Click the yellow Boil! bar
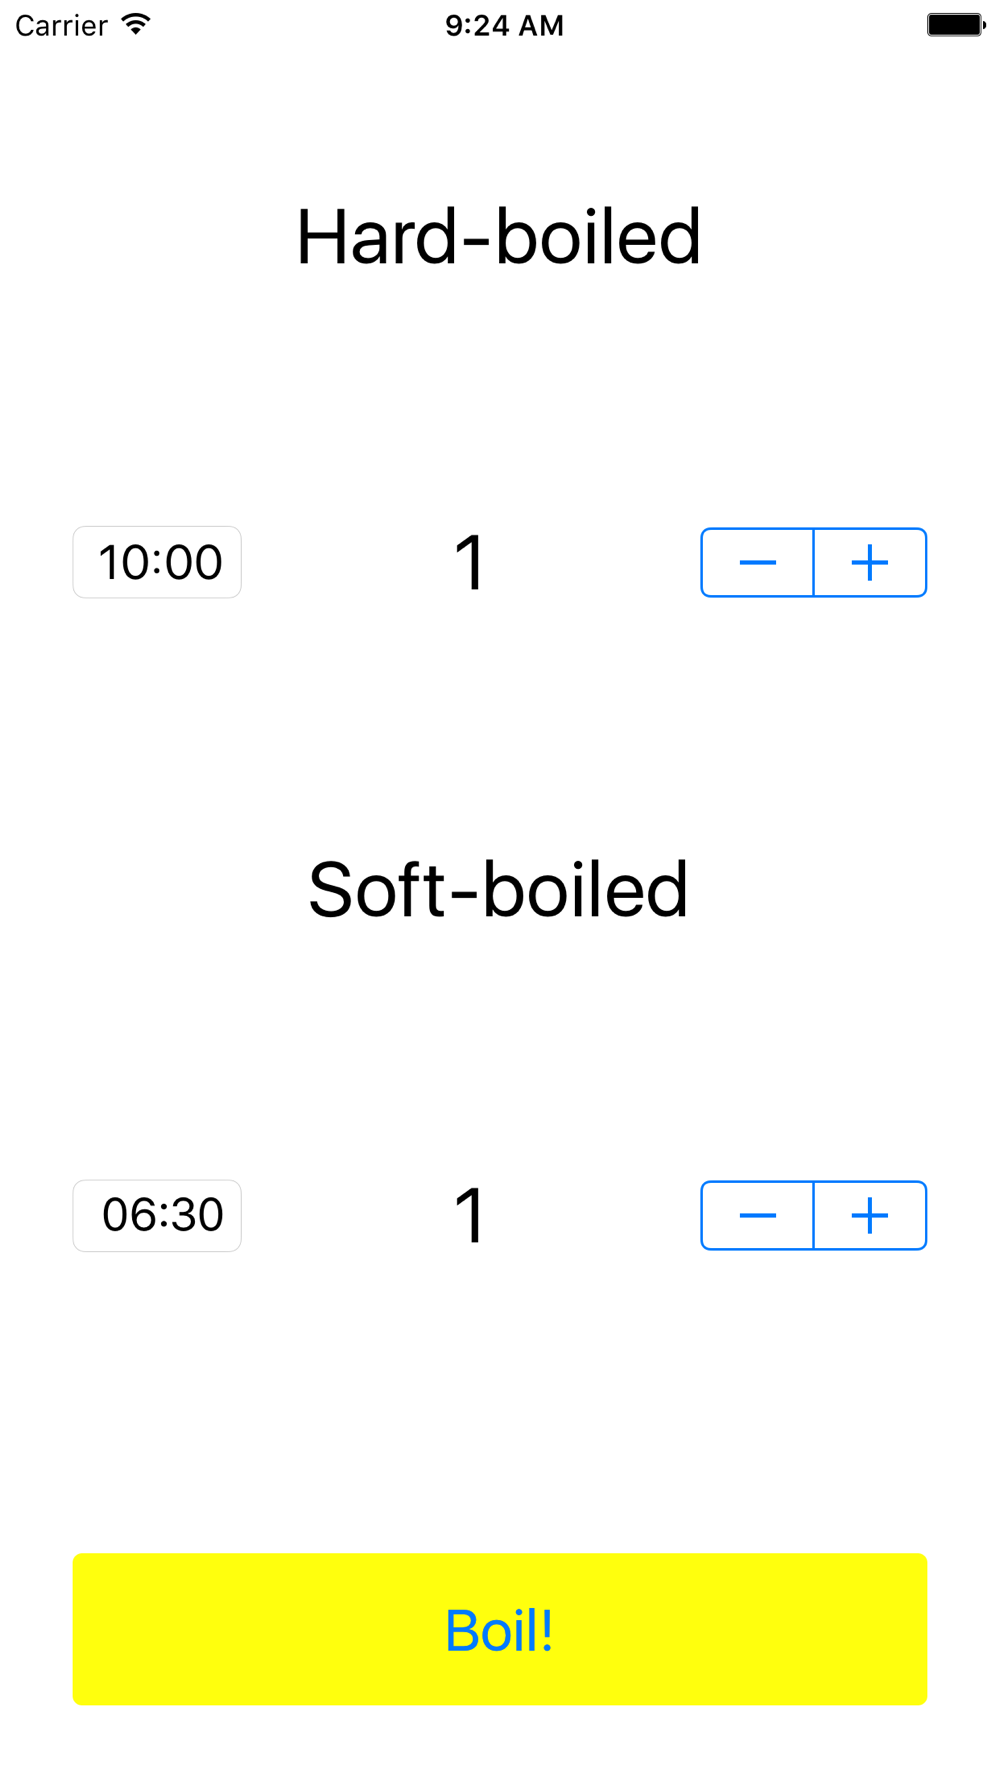 (x=500, y=1629)
